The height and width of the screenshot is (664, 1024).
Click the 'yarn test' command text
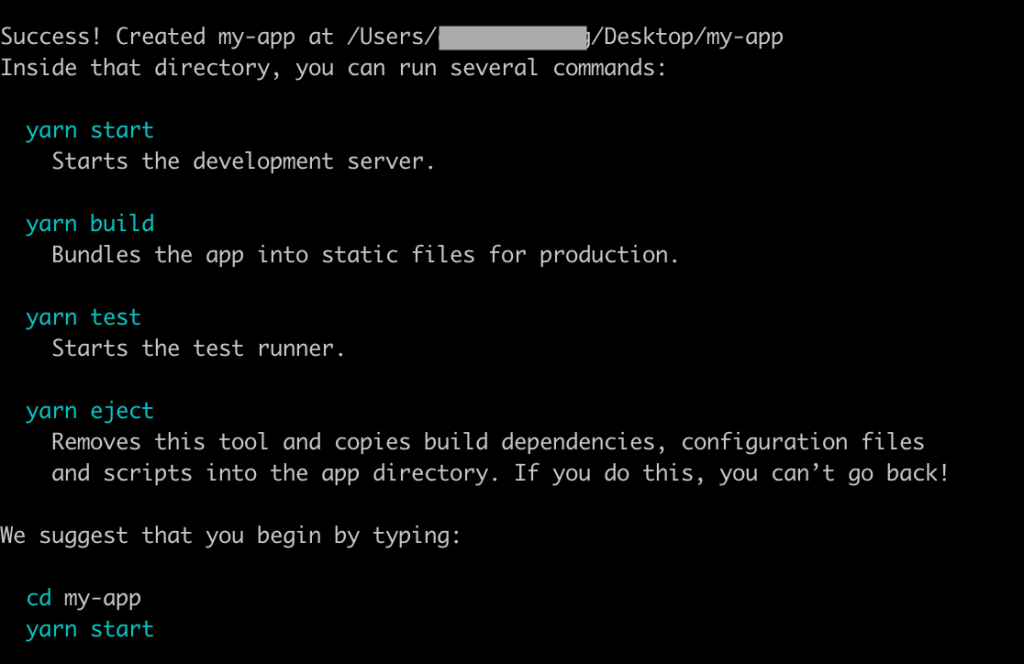(x=84, y=317)
